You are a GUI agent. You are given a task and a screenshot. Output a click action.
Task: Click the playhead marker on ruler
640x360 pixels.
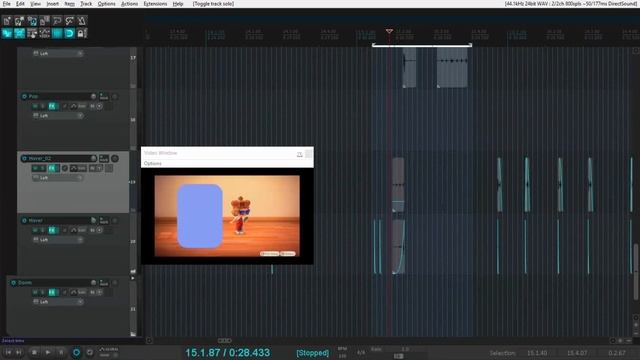pyautogui.click(x=389, y=31)
